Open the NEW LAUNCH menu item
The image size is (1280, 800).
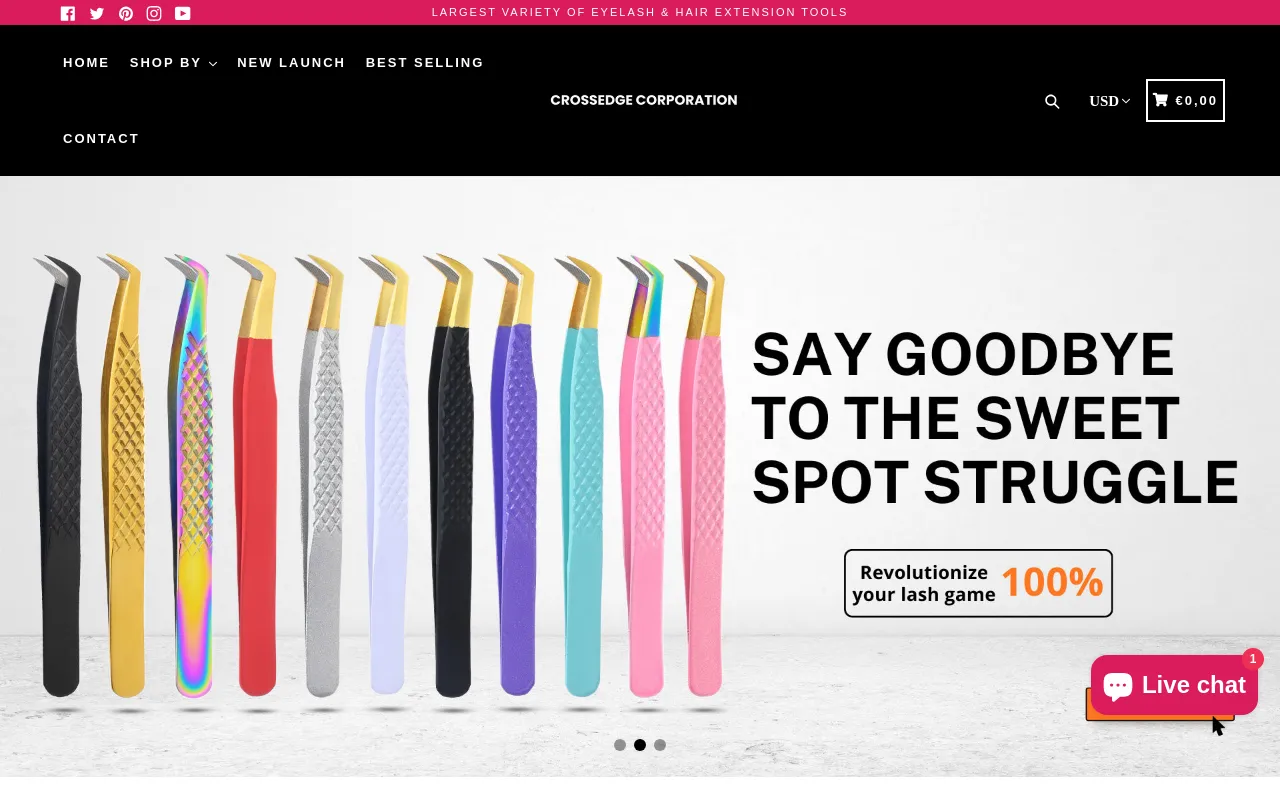pyautogui.click(x=291, y=63)
